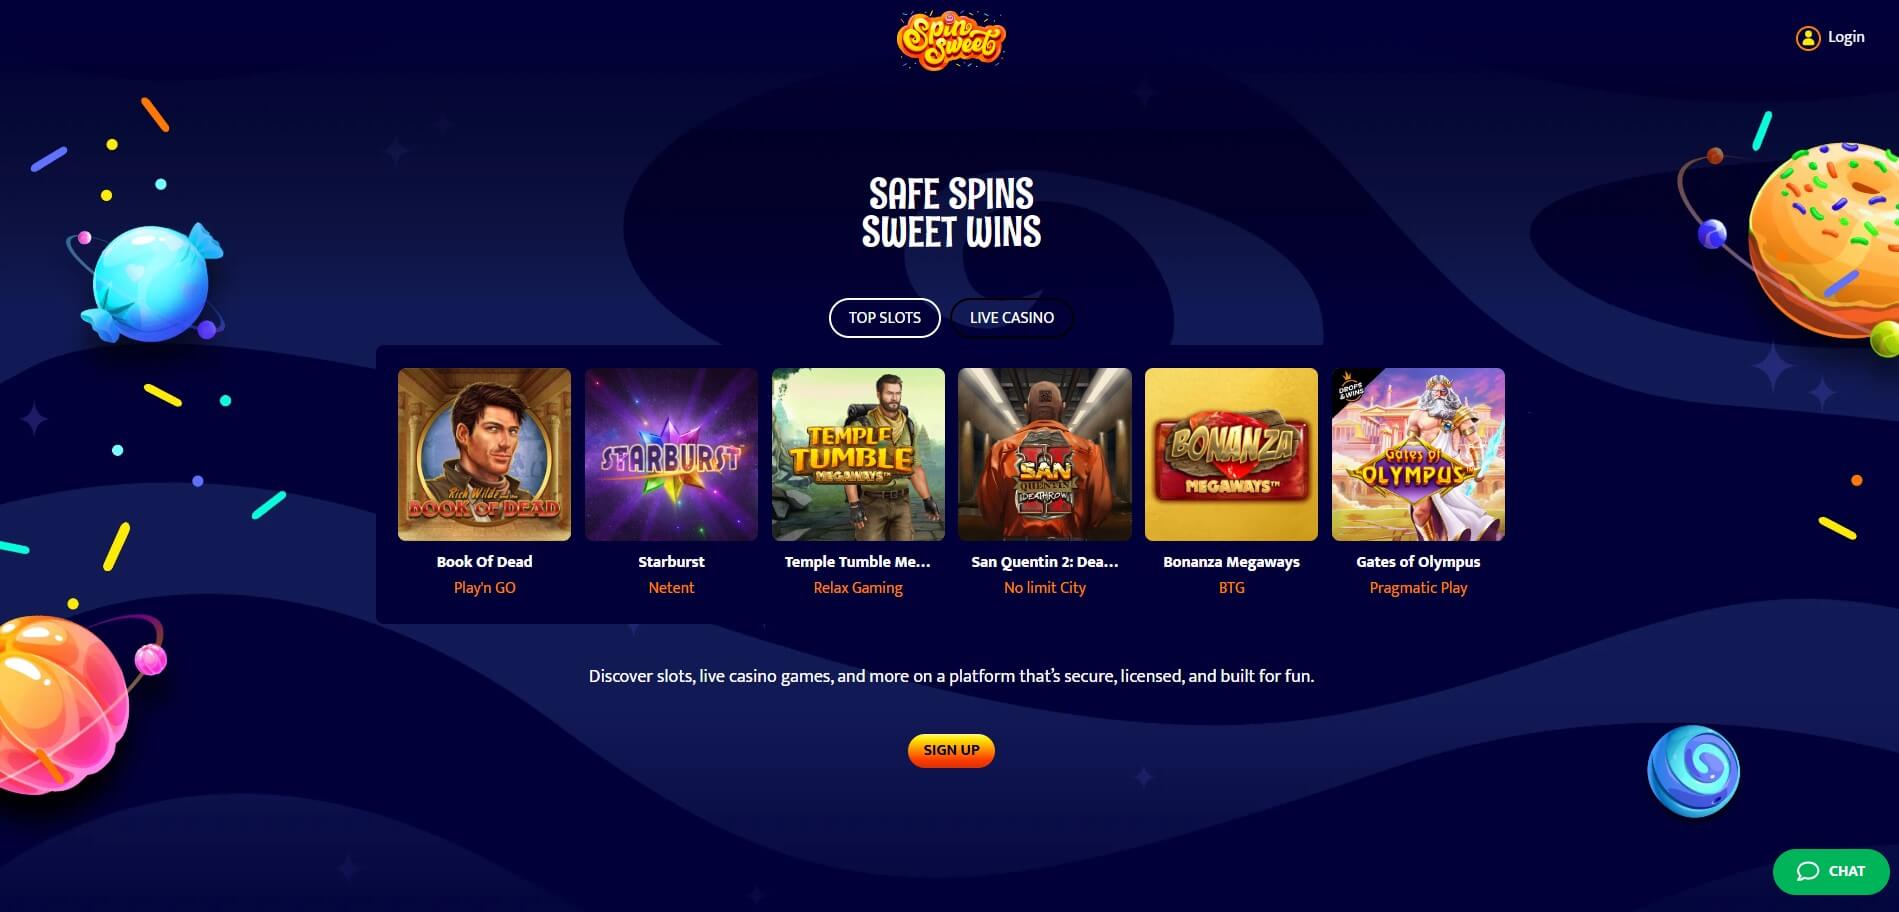Launch Gates of Olympus game thumbnail
This screenshot has height=912, width=1899.
pyautogui.click(x=1418, y=454)
